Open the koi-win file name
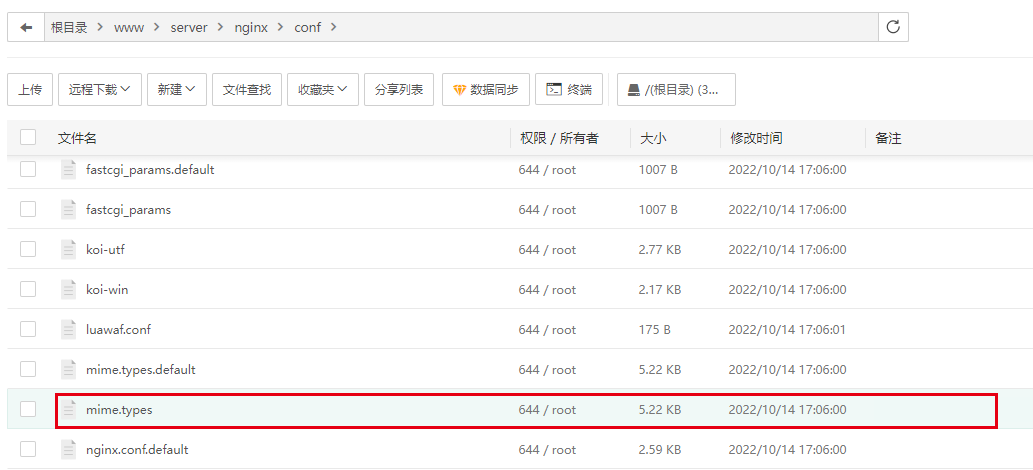 (107, 289)
